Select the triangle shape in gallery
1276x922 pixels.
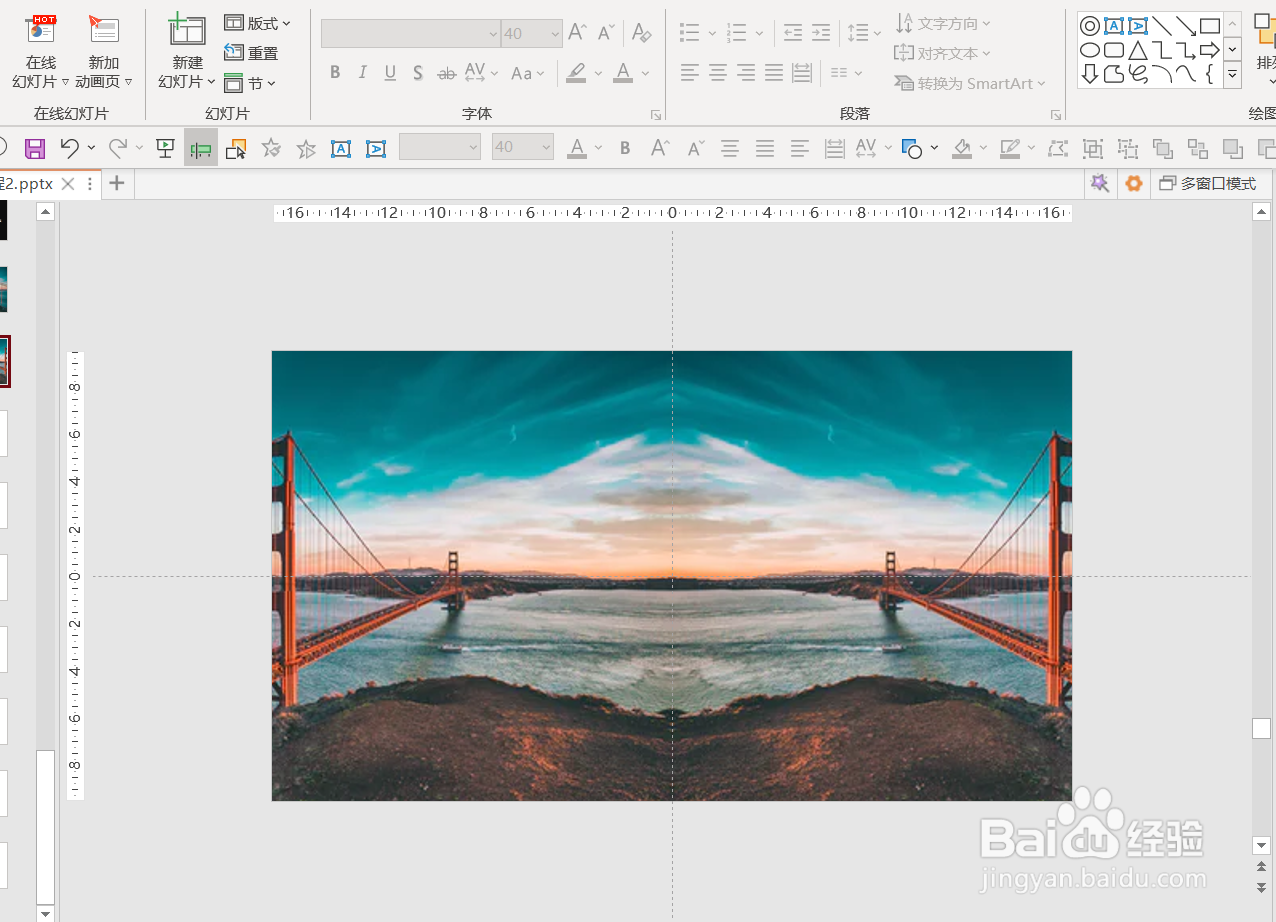1138,50
